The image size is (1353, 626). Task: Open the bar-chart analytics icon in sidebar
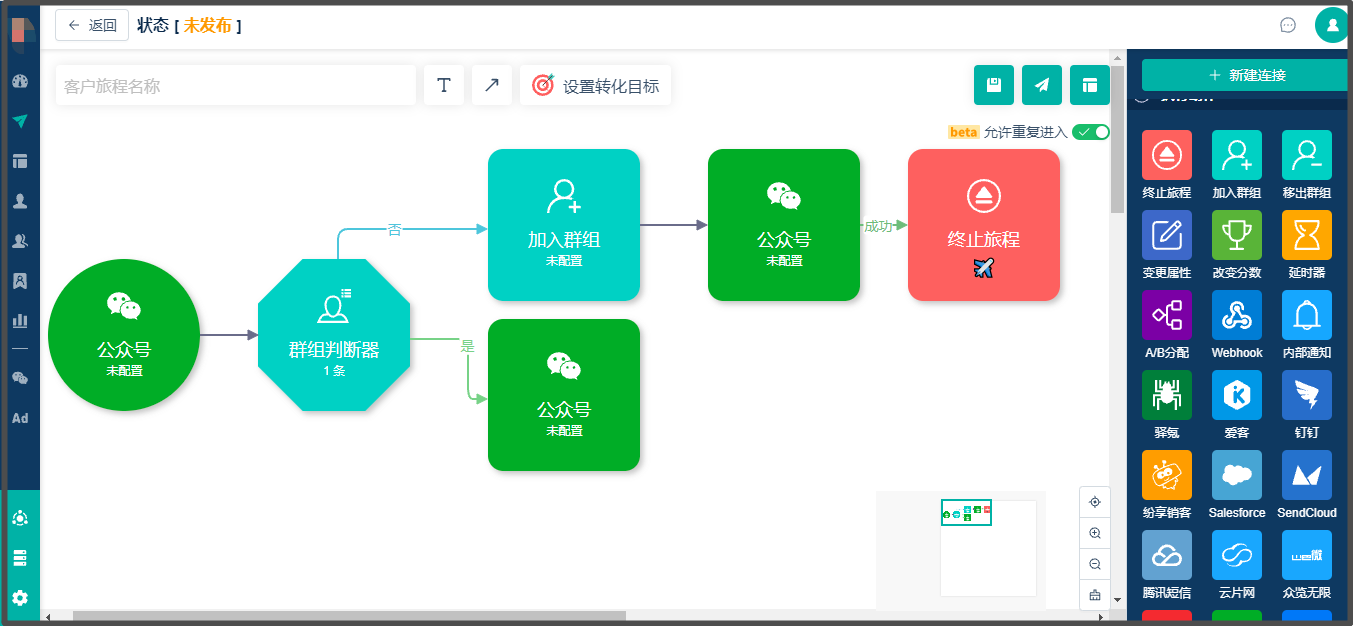coord(20,321)
